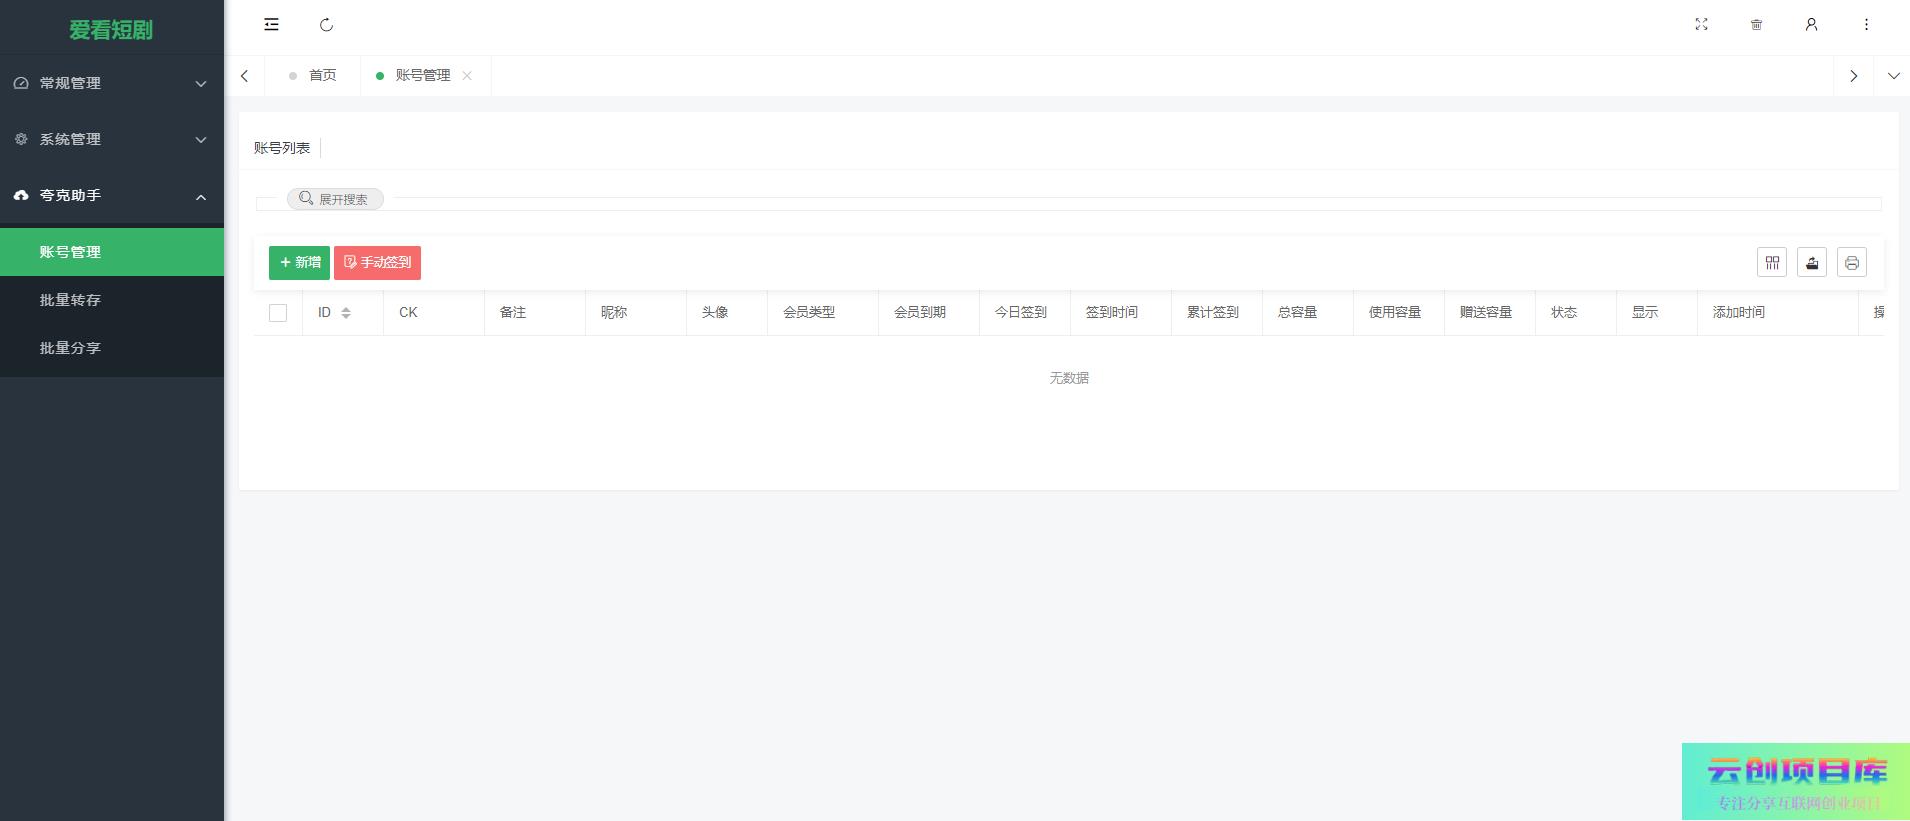The width and height of the screenshot is (1910, 821).
Task: Click the trash clear-cache icon in header
Action: (x=1756, y=25)
